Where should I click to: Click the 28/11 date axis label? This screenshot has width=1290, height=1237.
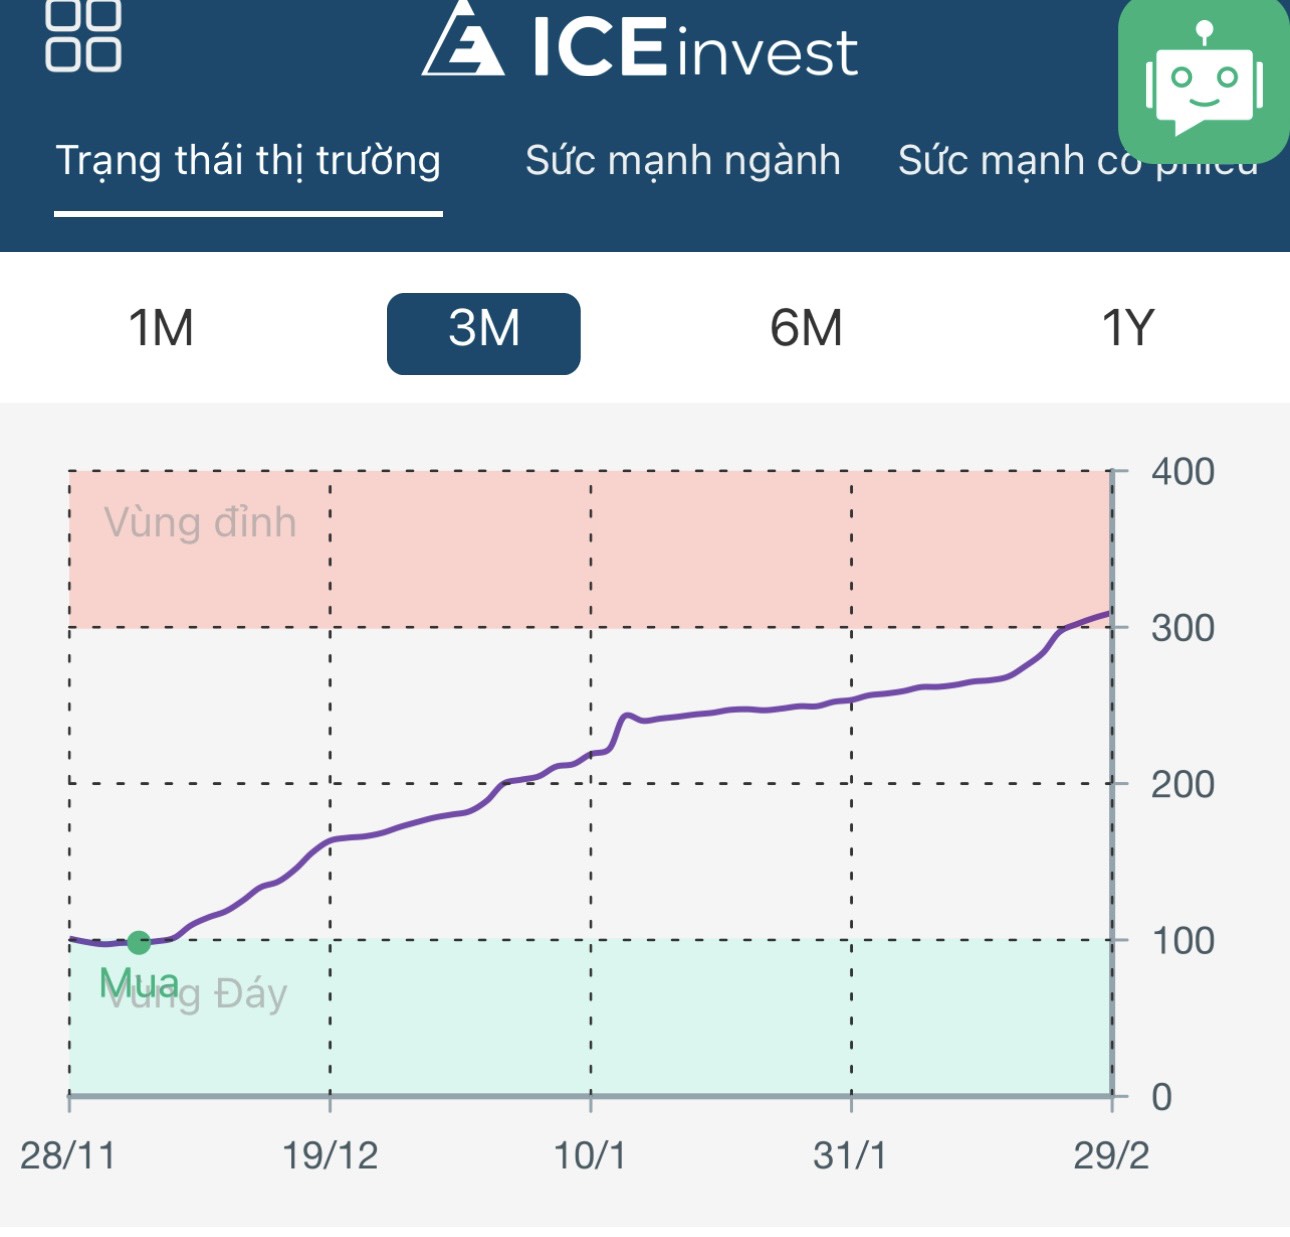(x=68, y=1156)
